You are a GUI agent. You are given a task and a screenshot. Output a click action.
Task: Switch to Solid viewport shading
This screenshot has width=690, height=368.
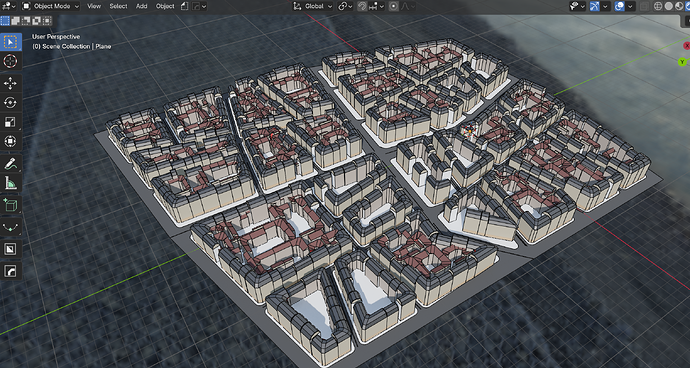(669, 6)
